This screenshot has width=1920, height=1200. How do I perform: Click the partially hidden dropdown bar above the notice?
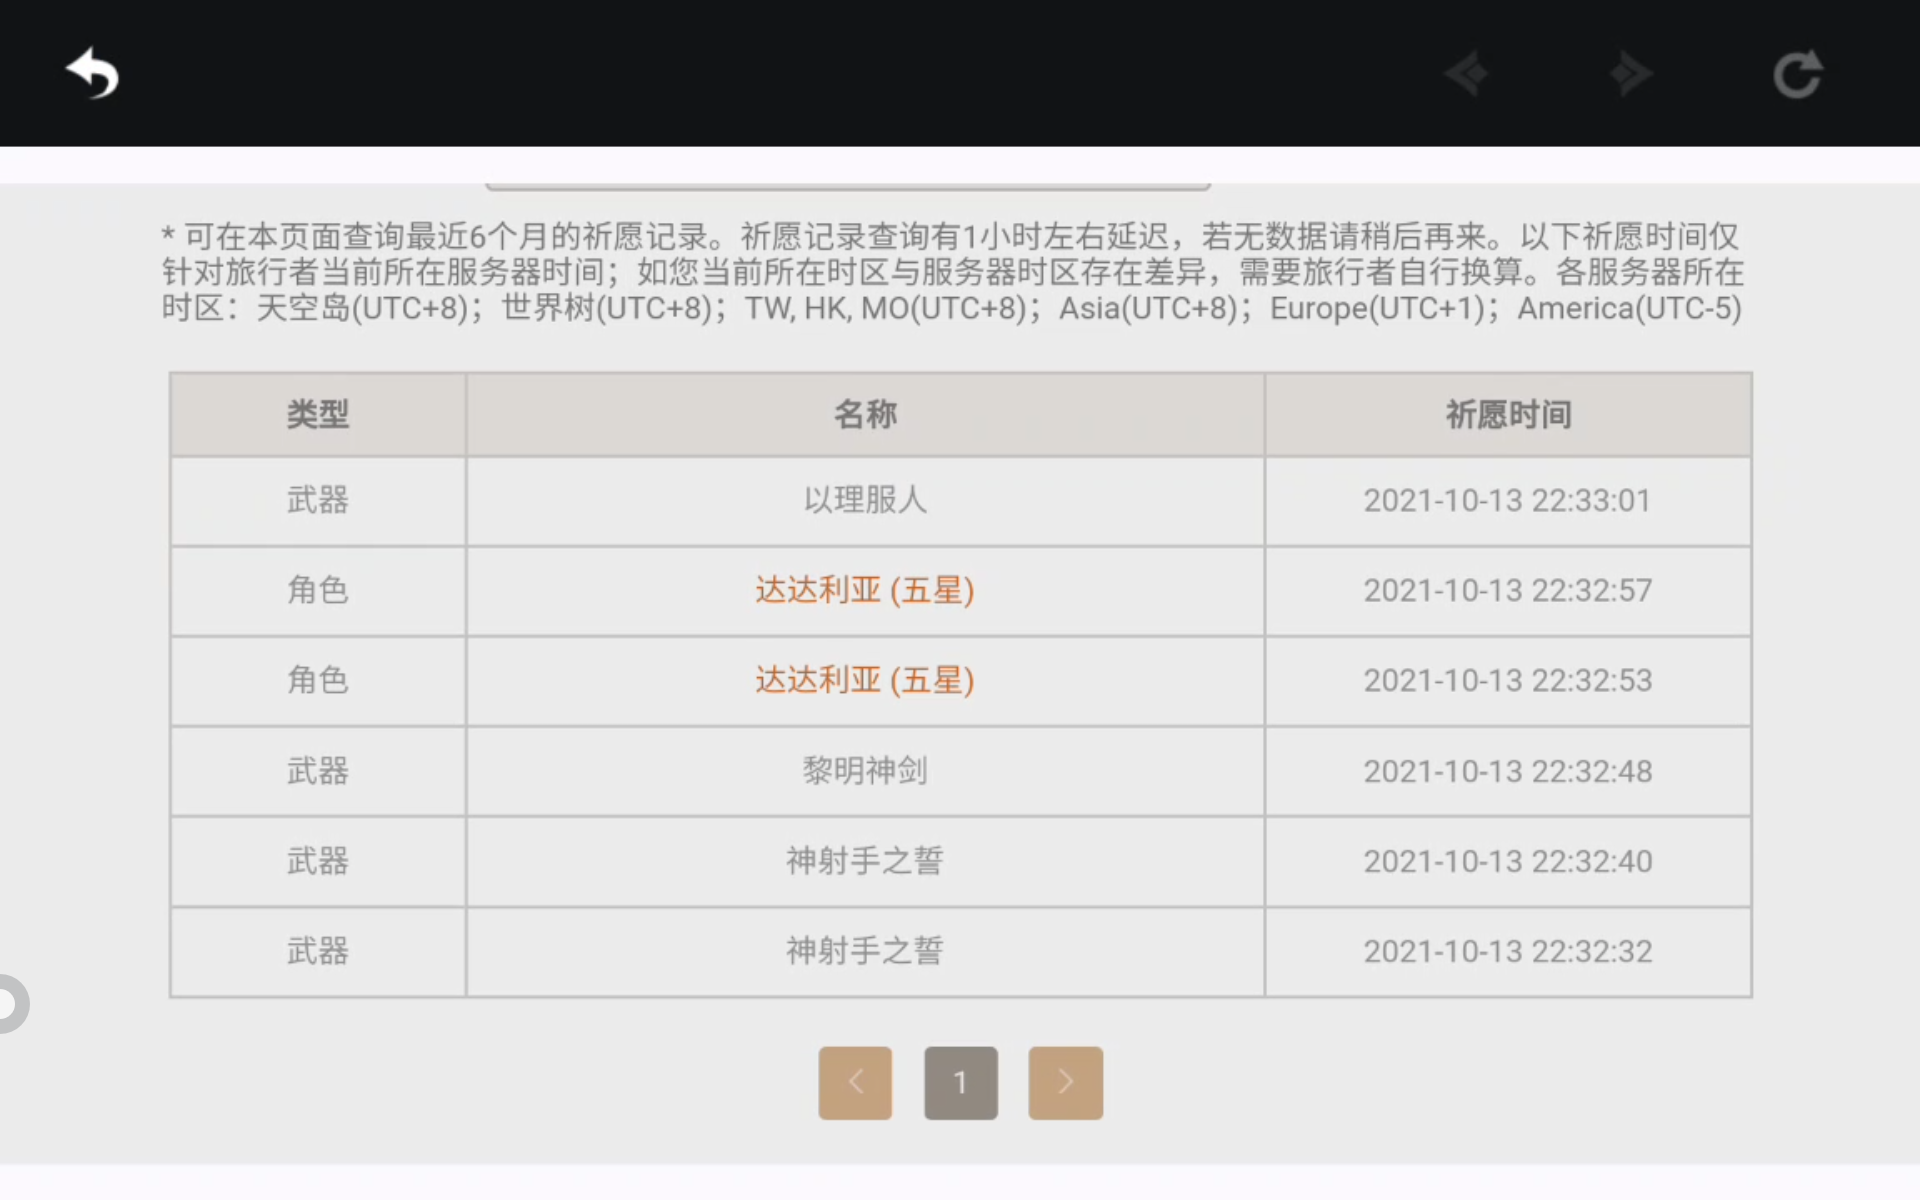(x=848, y=186)
